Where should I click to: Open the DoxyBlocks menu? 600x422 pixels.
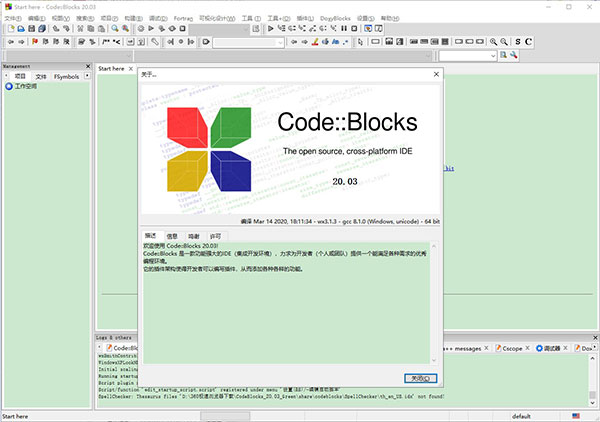tap(335, 18)
